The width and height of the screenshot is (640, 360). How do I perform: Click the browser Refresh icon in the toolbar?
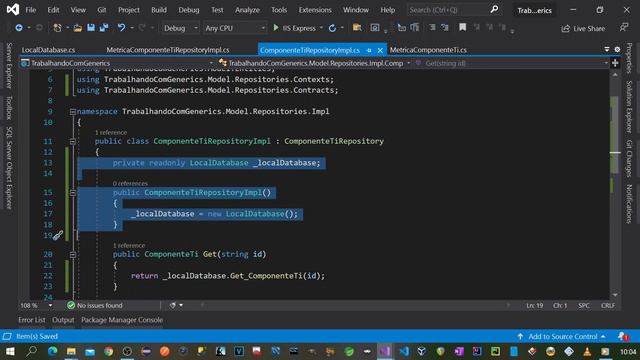332,28
